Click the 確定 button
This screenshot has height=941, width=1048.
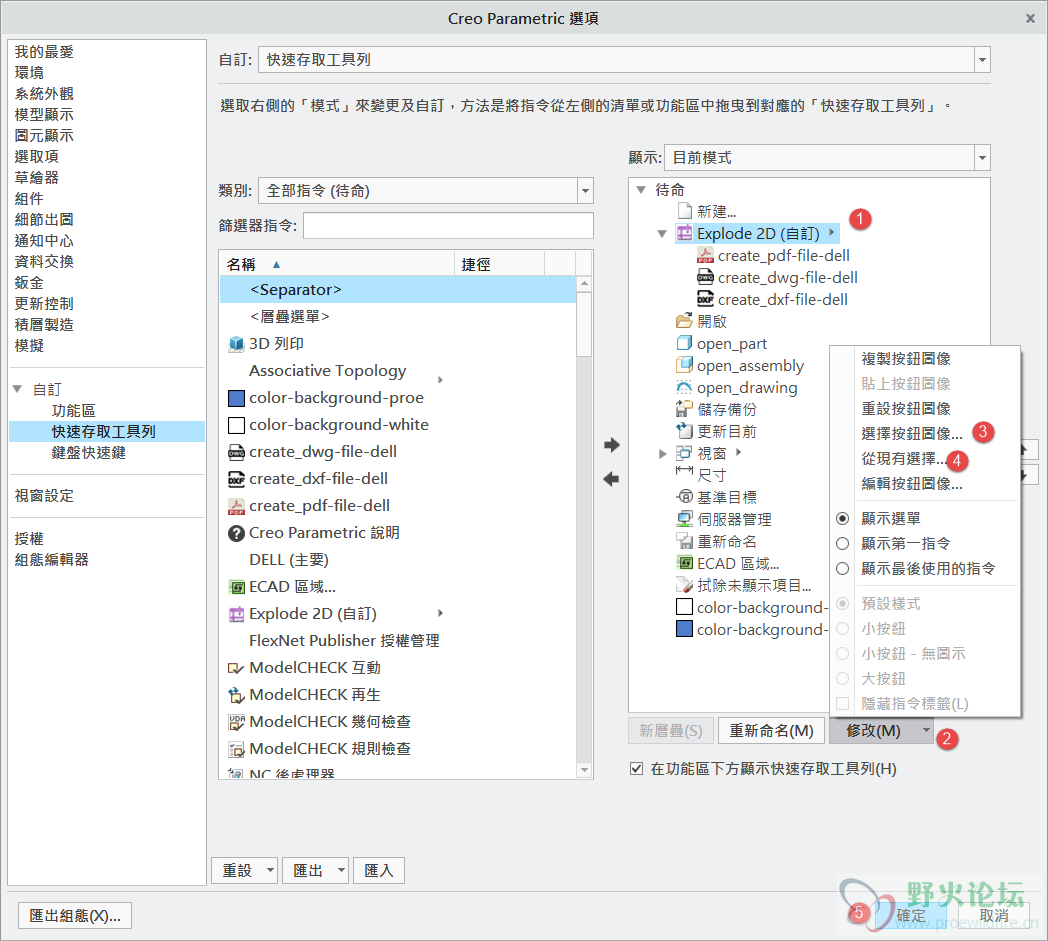[911, 915]
